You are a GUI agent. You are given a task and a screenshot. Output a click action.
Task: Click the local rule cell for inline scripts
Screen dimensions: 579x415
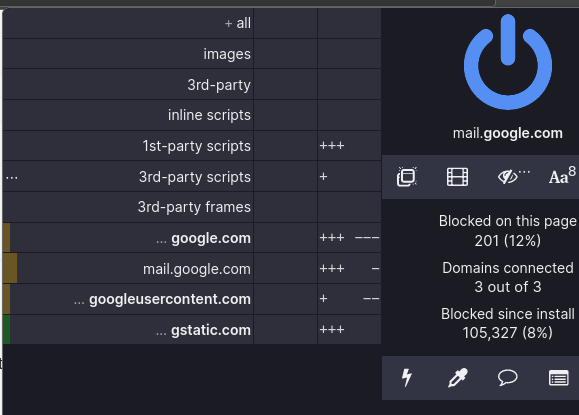point(349,115)
